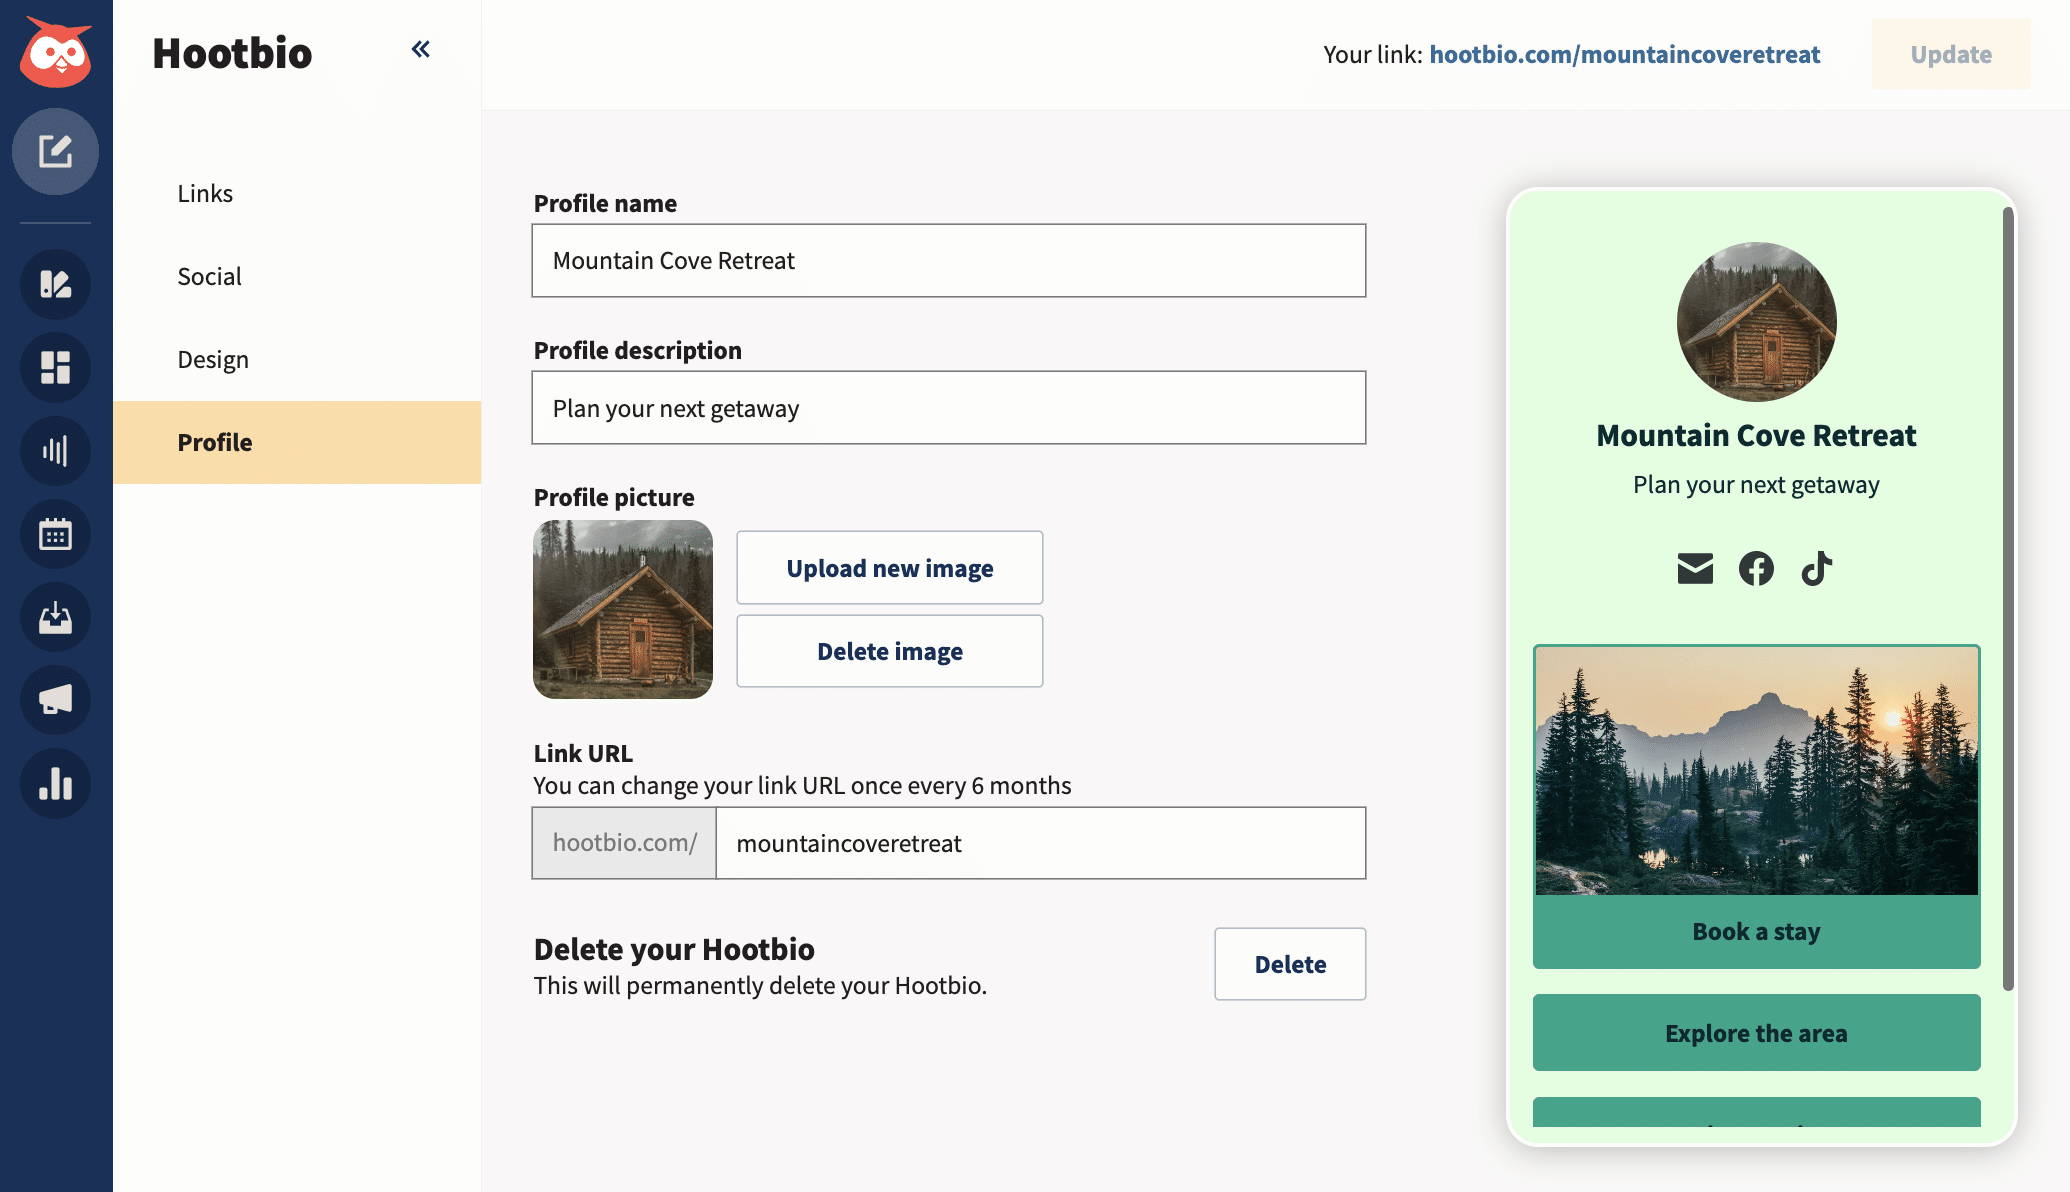This screenshot has width=2070, height=1192.
Task: Click the Hootsuite owl logo icon
Action: coord(55,55)
